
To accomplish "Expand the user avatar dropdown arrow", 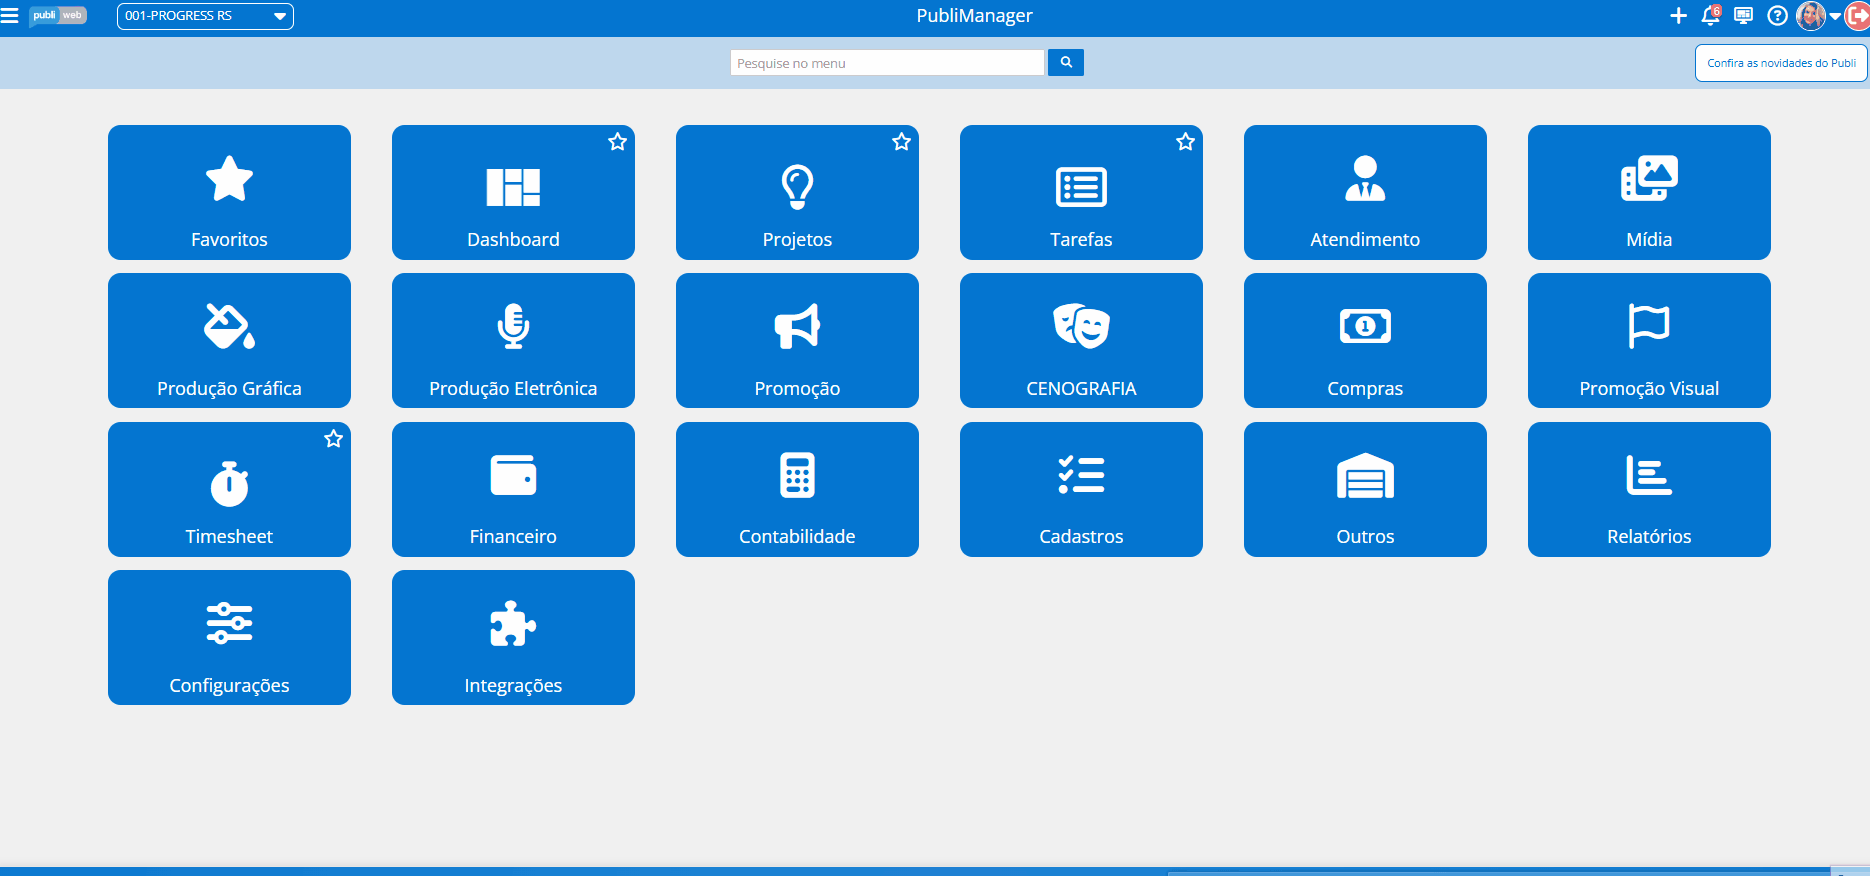I will point(1835,17).
